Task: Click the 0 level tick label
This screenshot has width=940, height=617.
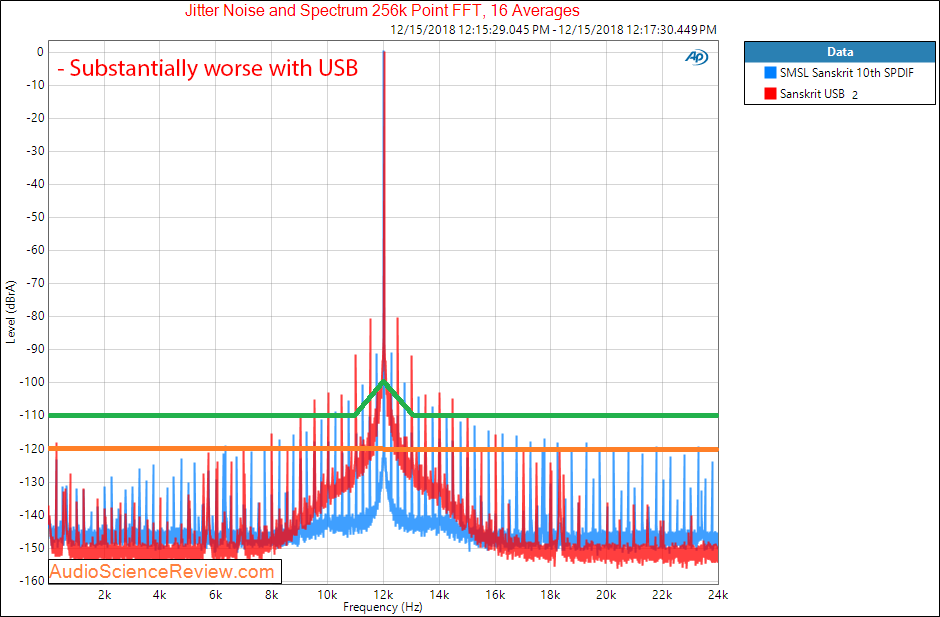Action: coord(40,52)
